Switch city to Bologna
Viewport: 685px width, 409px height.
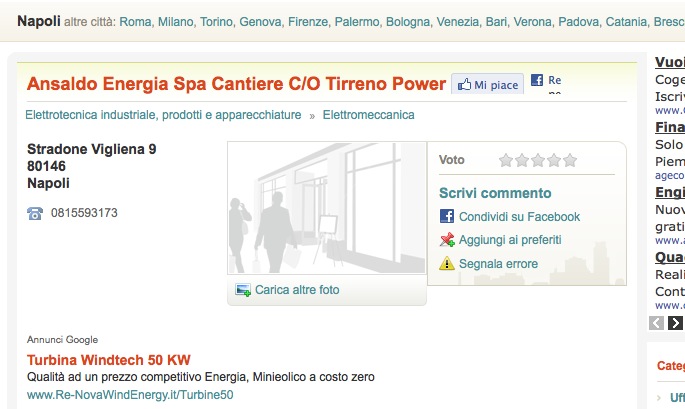pos(408,21)
